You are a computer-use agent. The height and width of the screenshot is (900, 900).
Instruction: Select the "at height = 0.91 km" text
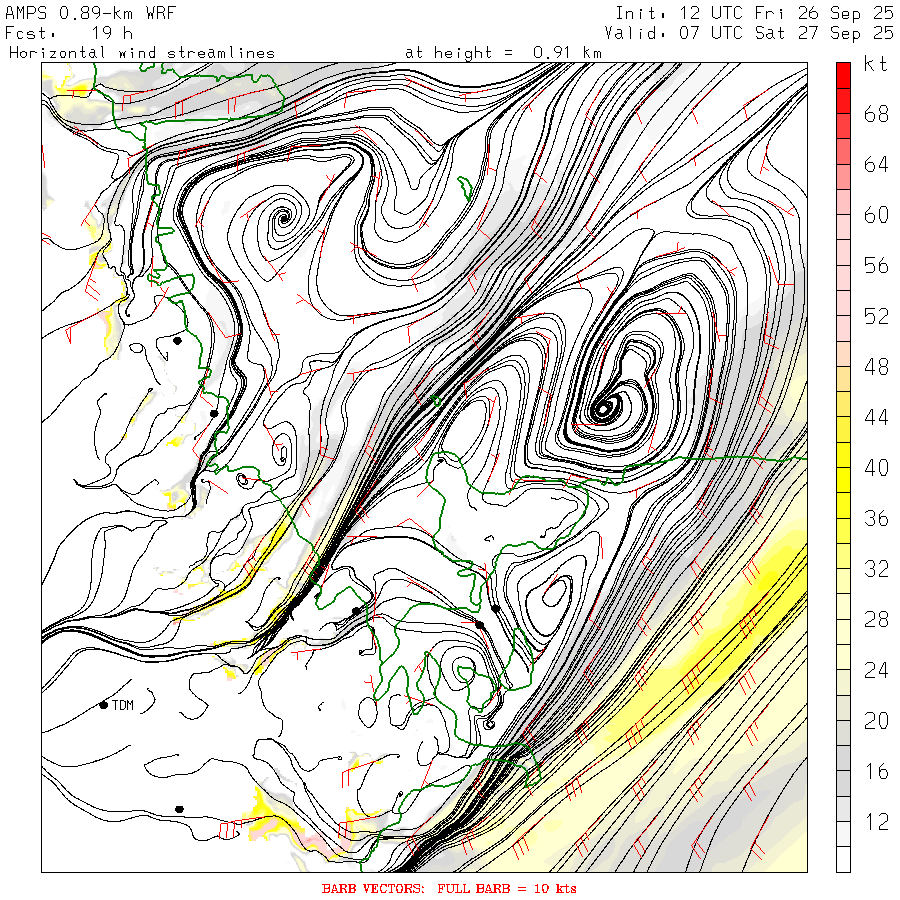pos(503,53)
